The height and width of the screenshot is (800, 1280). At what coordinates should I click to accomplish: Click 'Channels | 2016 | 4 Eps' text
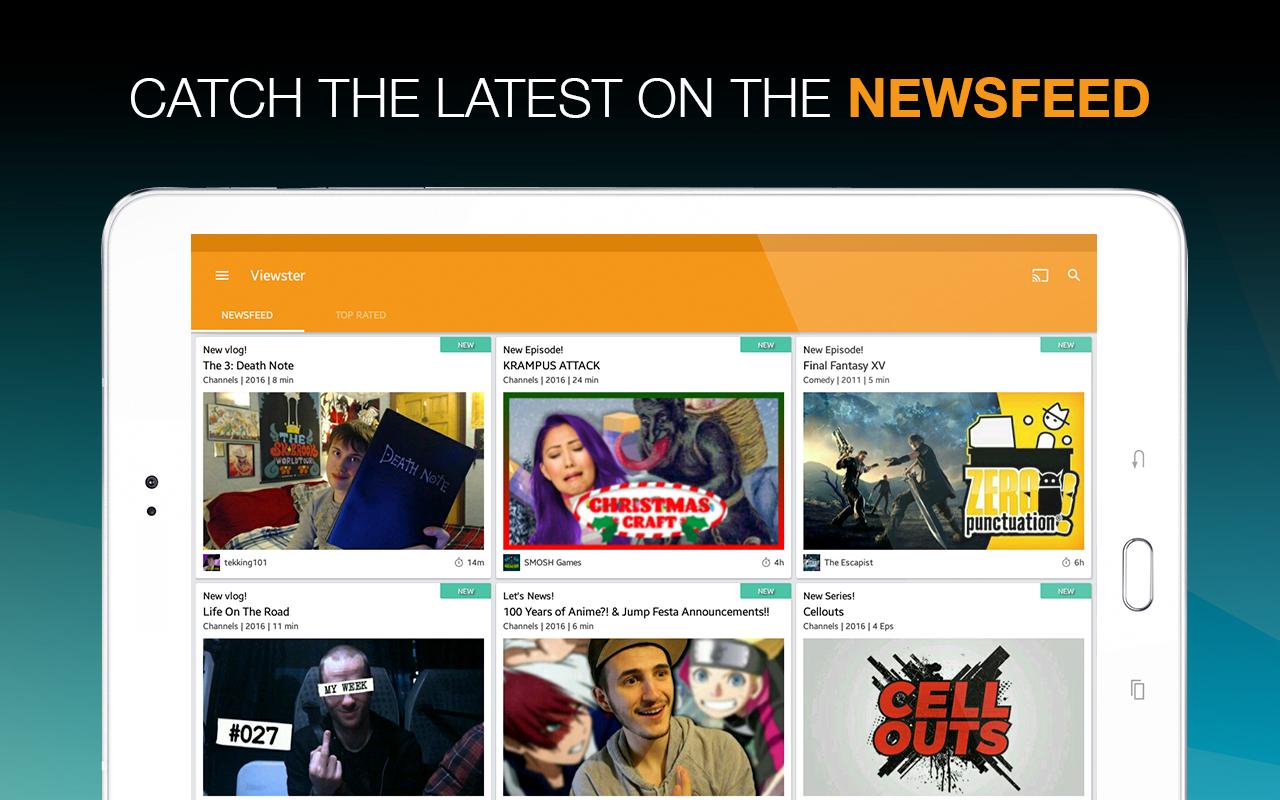848,626
